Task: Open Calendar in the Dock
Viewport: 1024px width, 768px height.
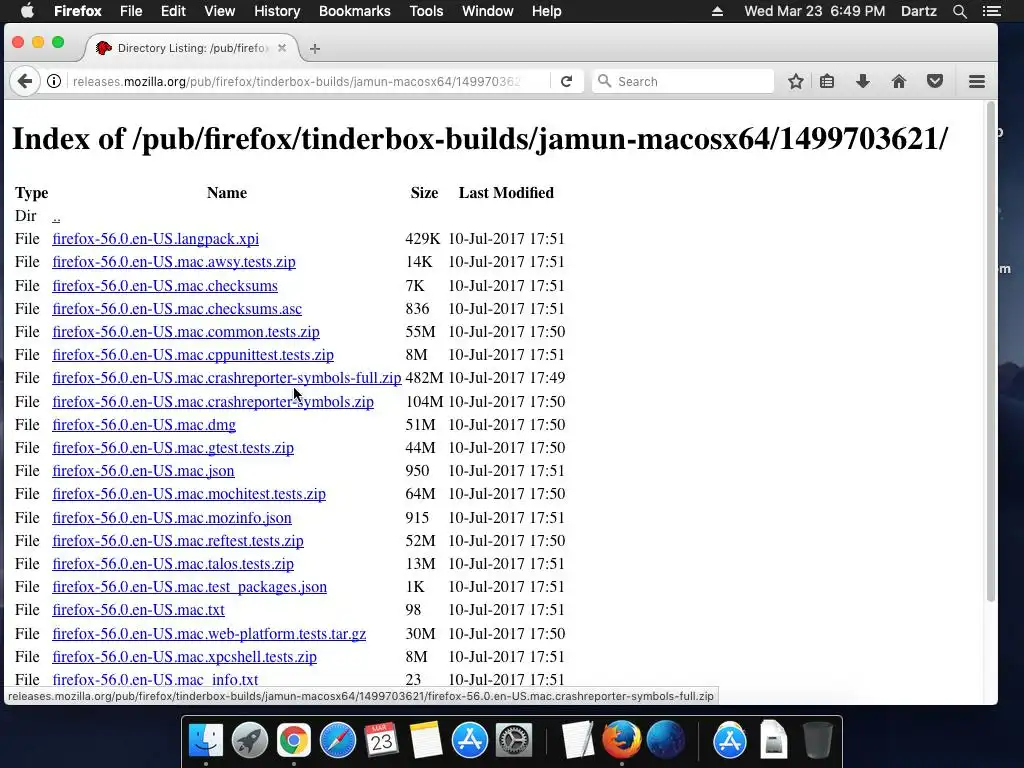Action: 381,741
